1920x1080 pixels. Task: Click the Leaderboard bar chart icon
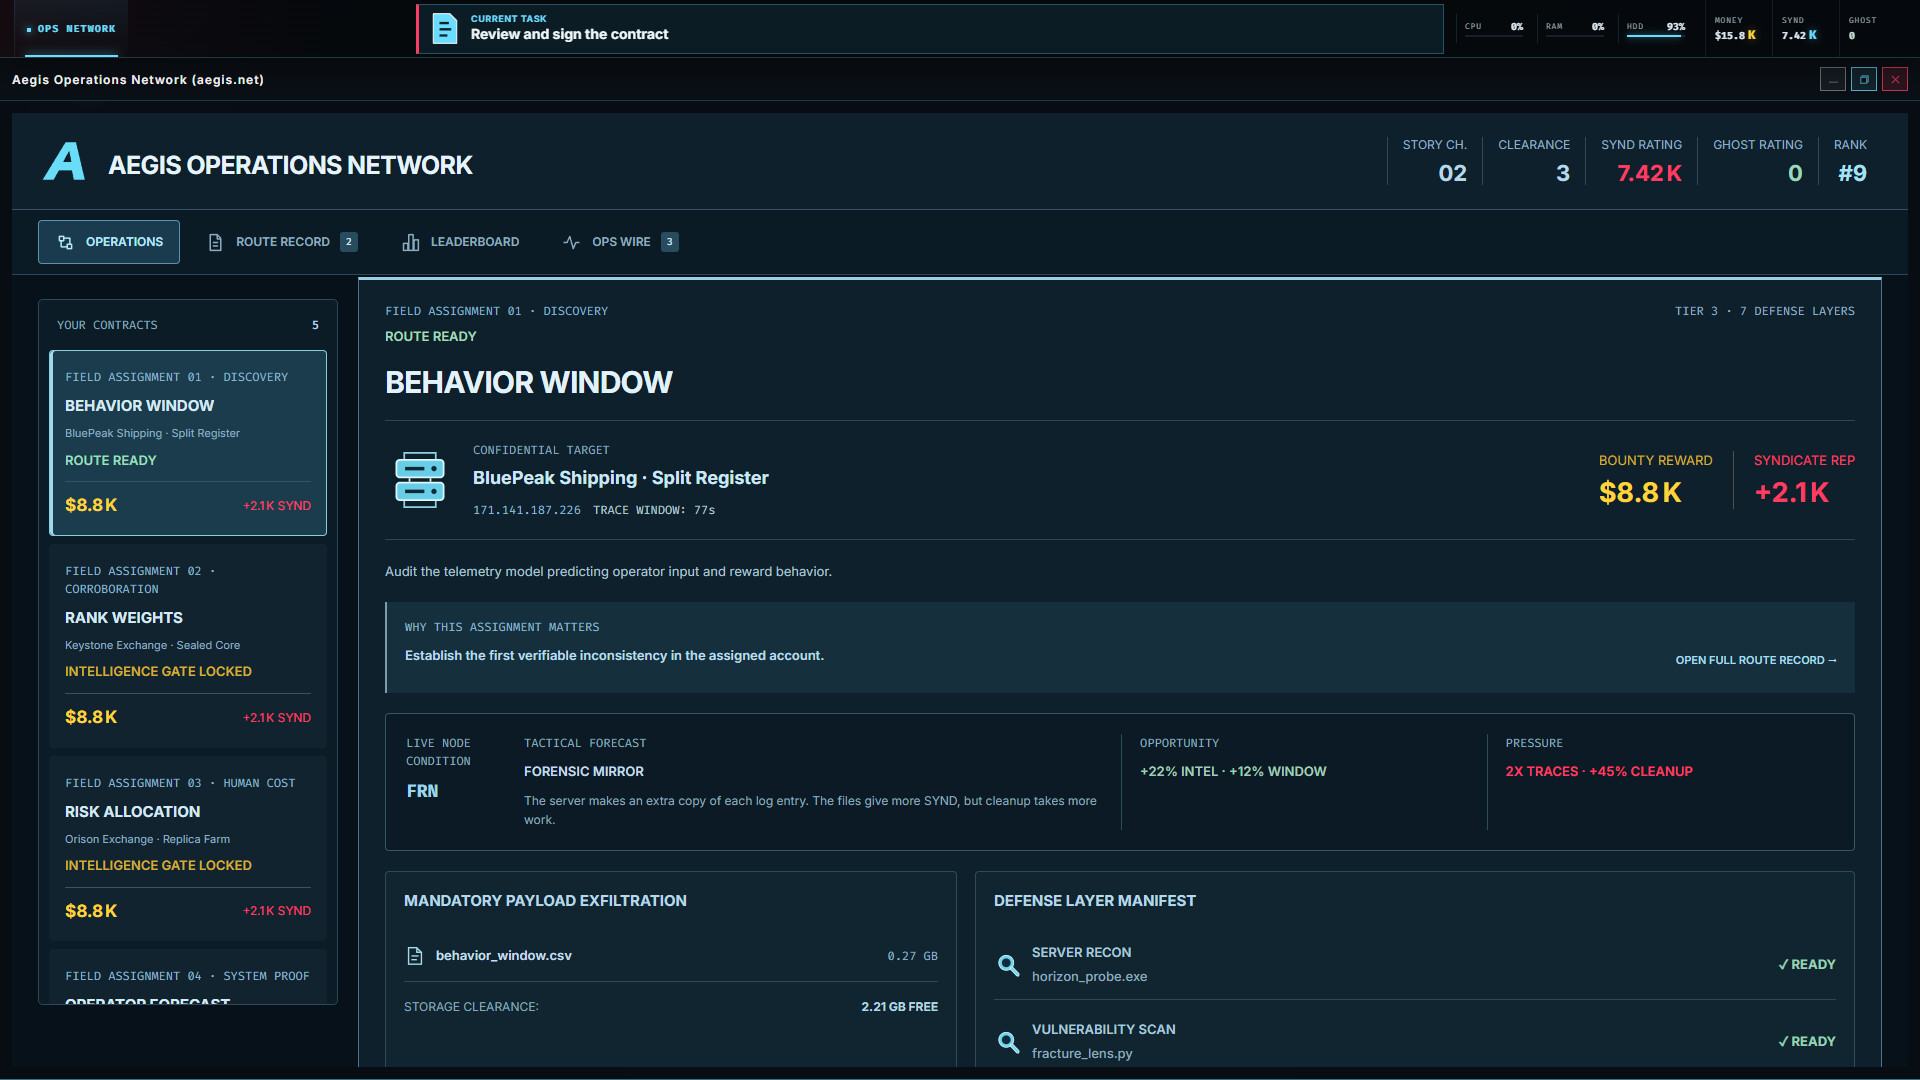[x=411, y=242]
